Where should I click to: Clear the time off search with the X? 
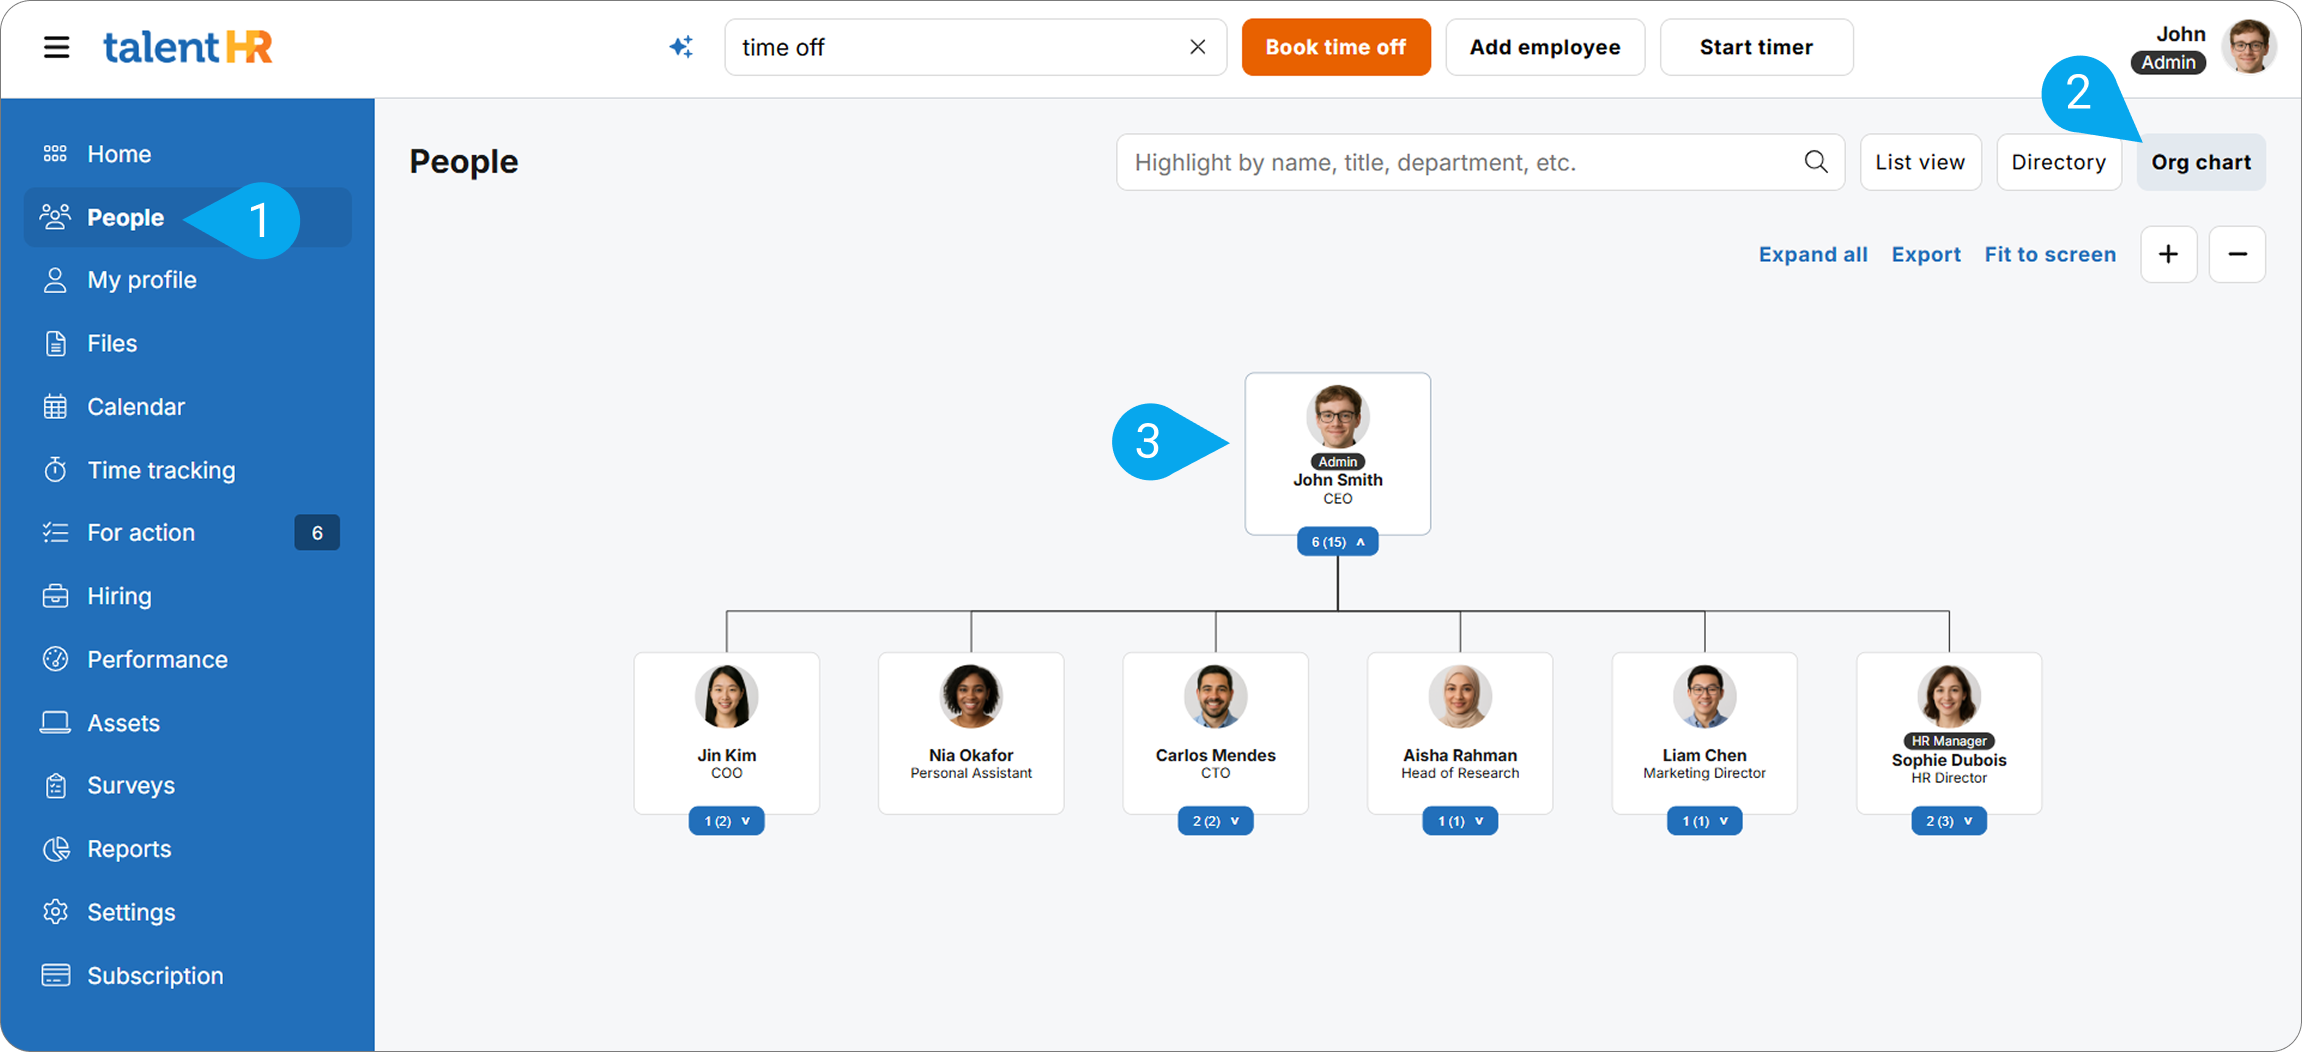[1197, 46]
